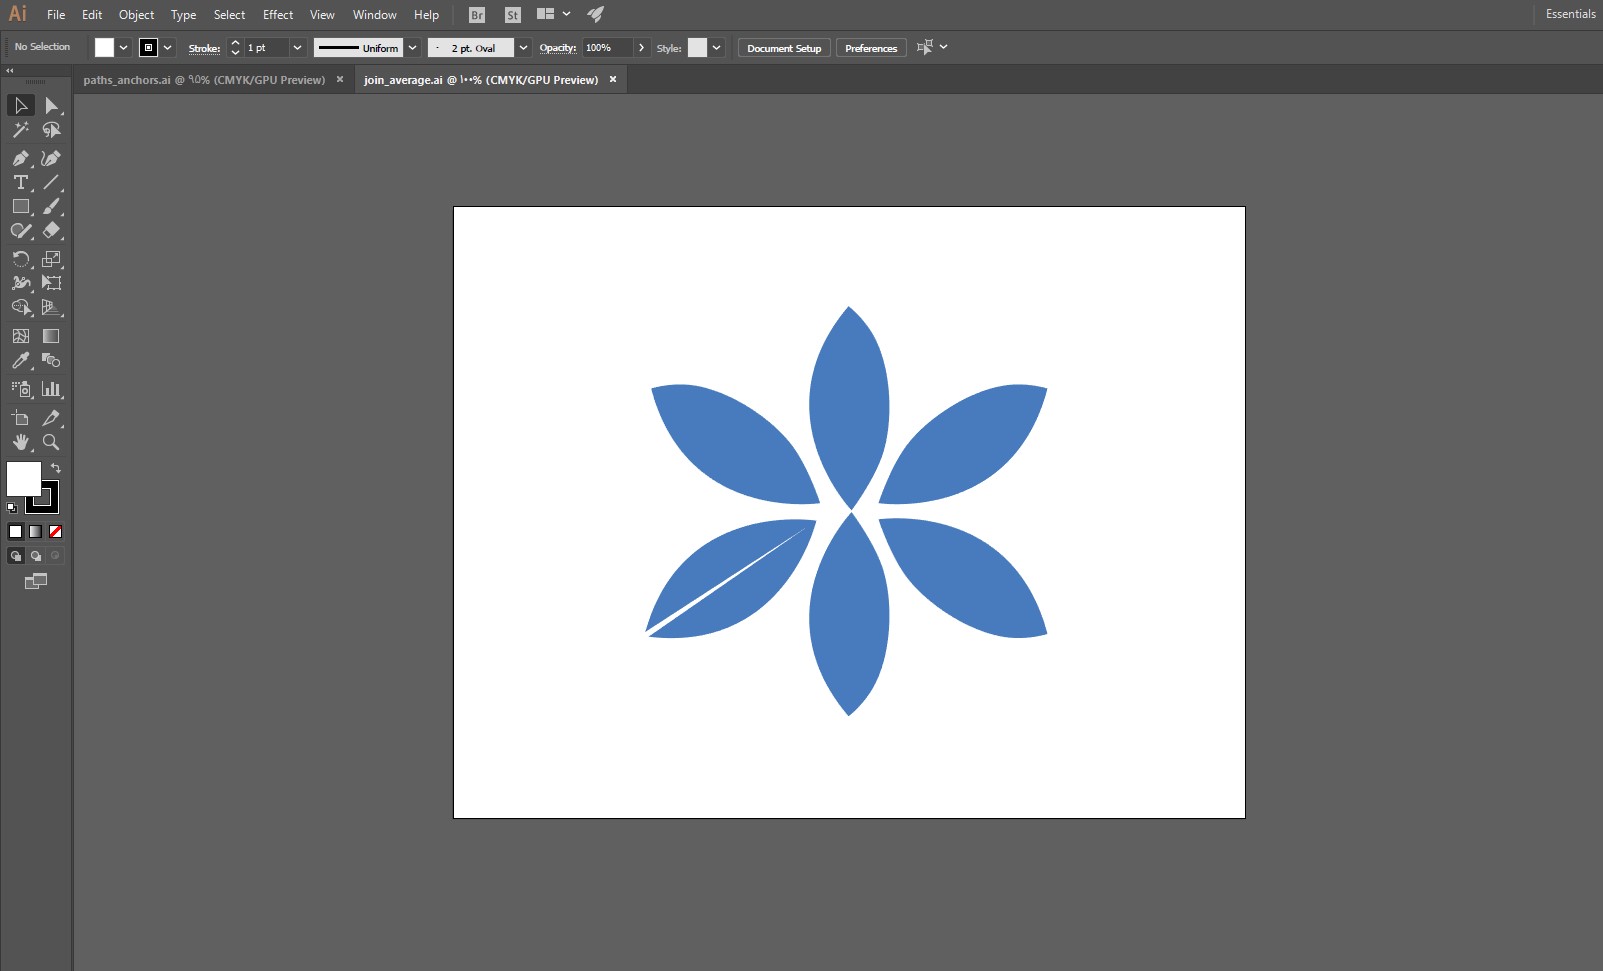1603x971 pixels.
Task: Reset to default fill and stroke
Action: (x=12, y=508)
